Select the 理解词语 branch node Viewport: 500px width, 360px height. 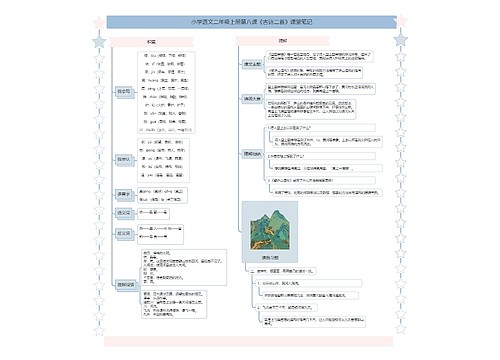pyautogui.click(x=126, y=285)
